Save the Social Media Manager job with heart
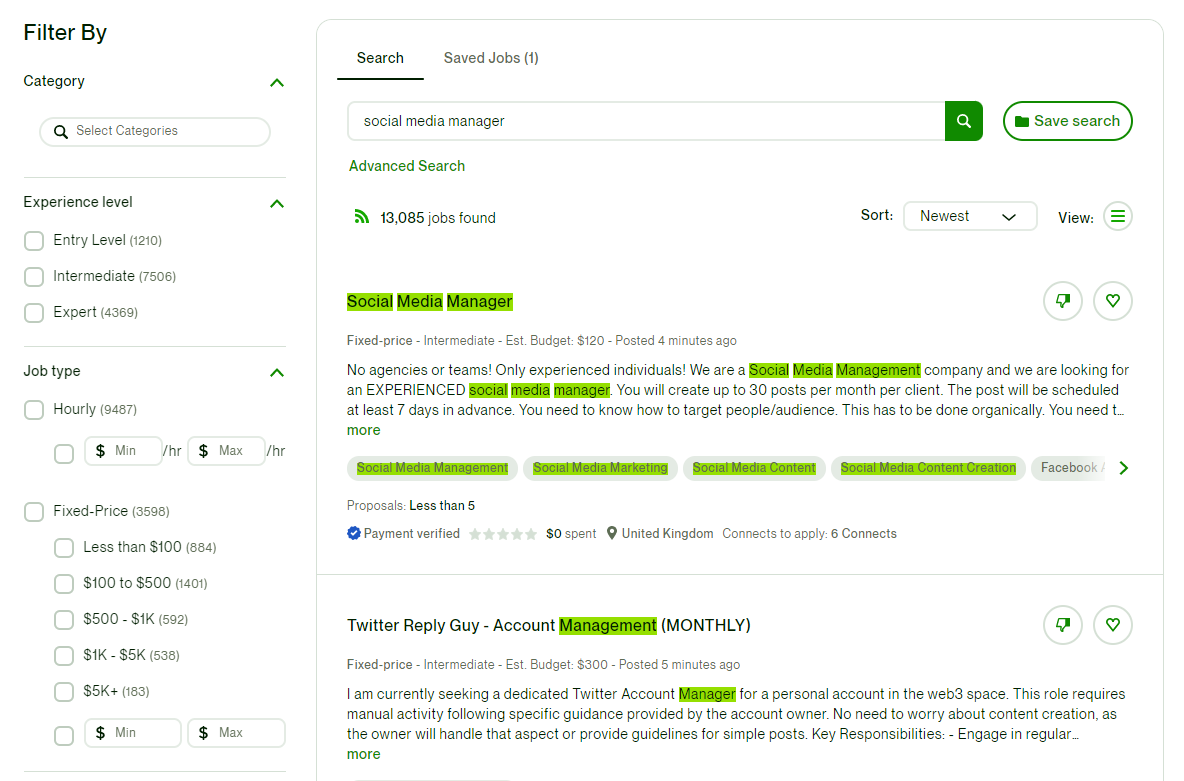 click(1112, 300)
